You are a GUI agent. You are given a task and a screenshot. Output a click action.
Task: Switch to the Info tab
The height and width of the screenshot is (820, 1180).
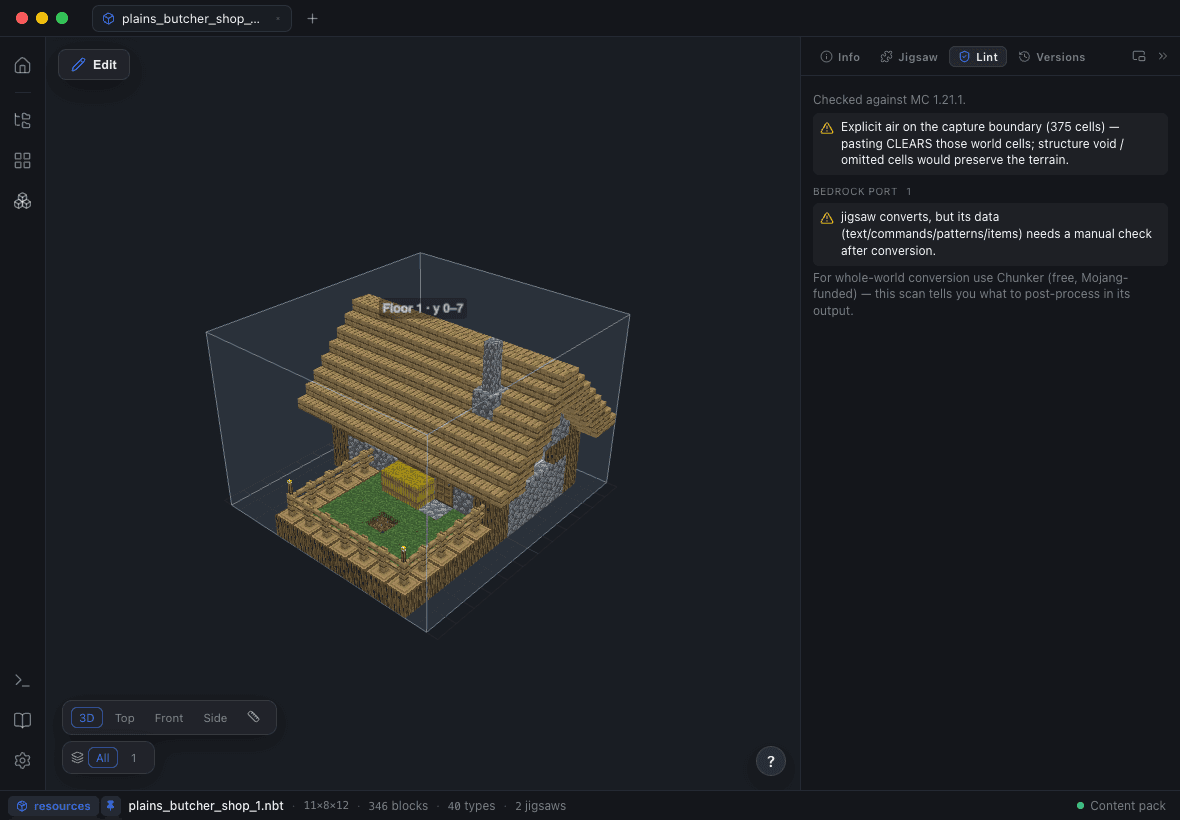(x=840, y=57)
